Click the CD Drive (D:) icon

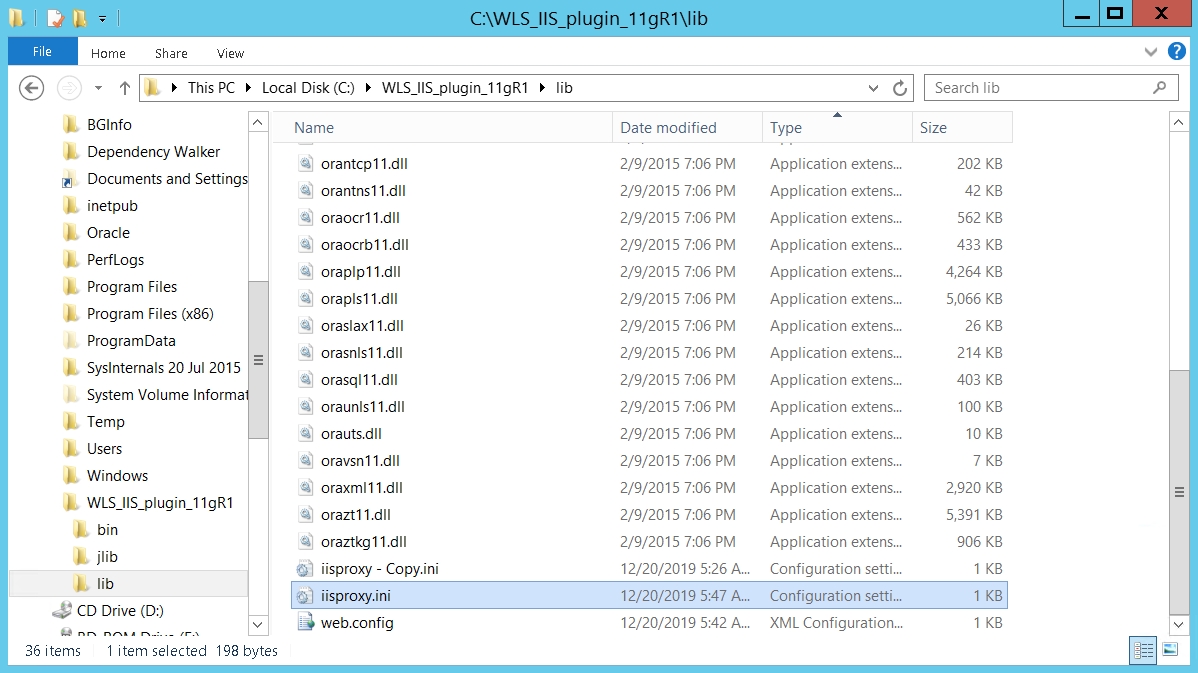pyautogui.click(x=62, y=611)
